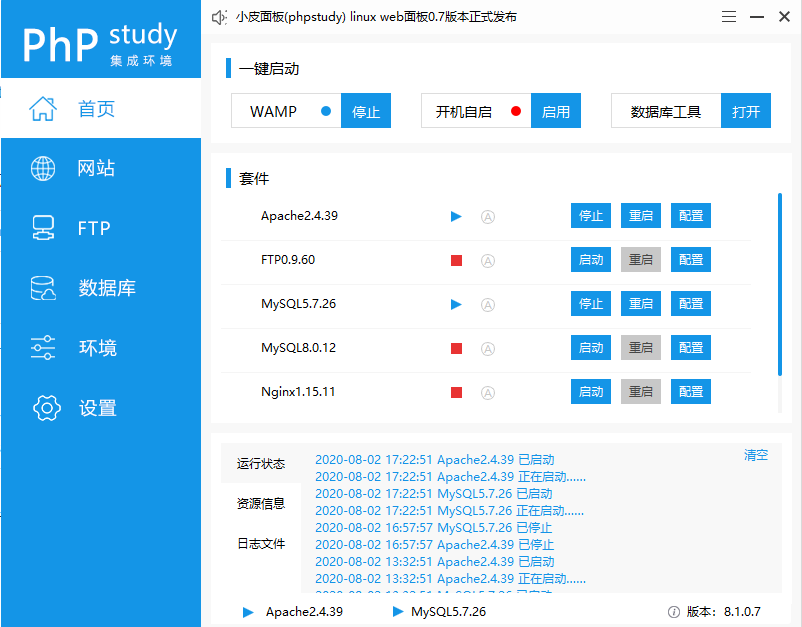Click the announcement speaker icon
802x627 pixels.
[x=219, y=16]
